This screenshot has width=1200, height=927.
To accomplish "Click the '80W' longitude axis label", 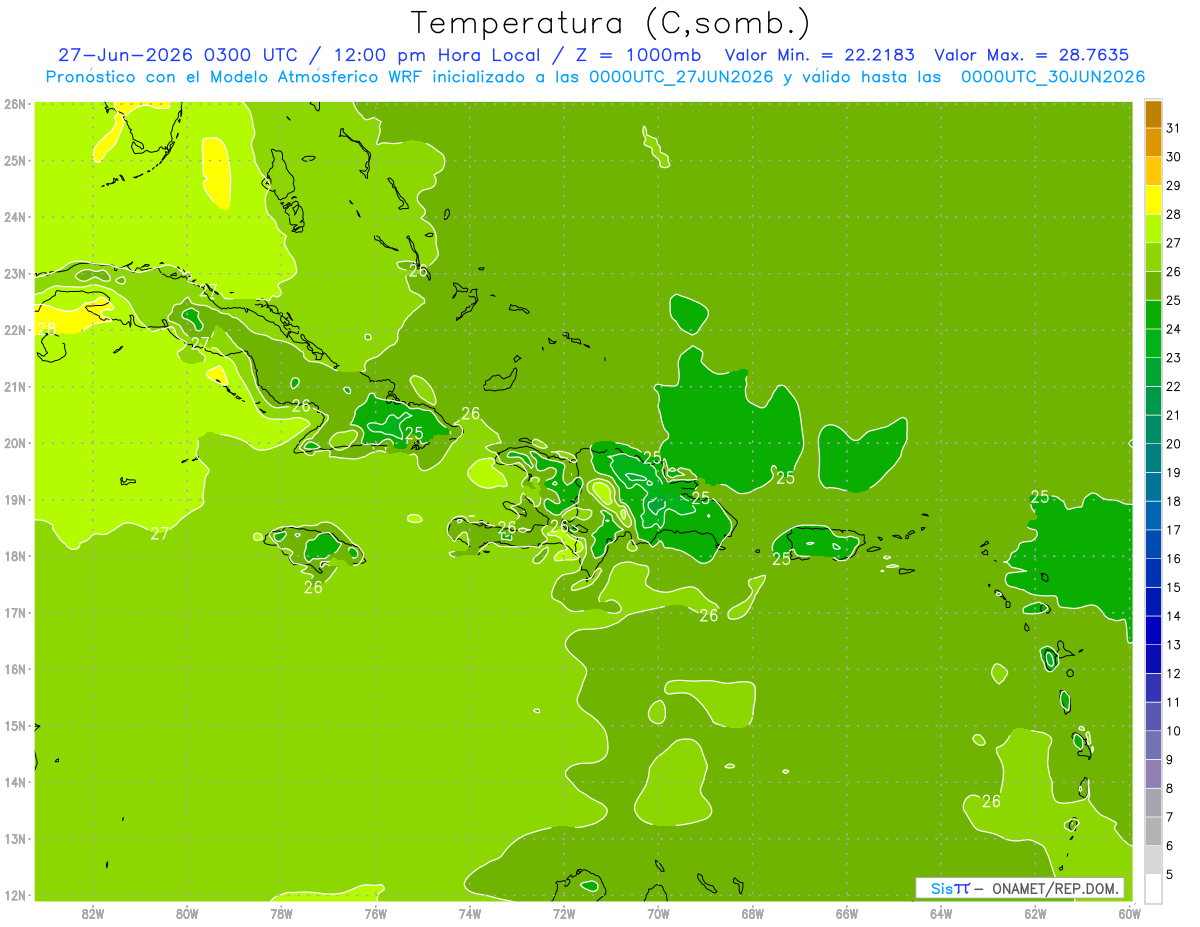I will [186, 912].
